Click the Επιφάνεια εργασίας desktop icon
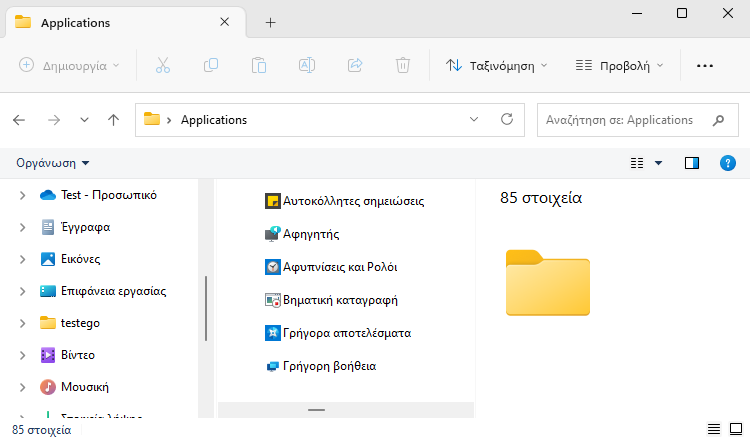 pos(48,291)
